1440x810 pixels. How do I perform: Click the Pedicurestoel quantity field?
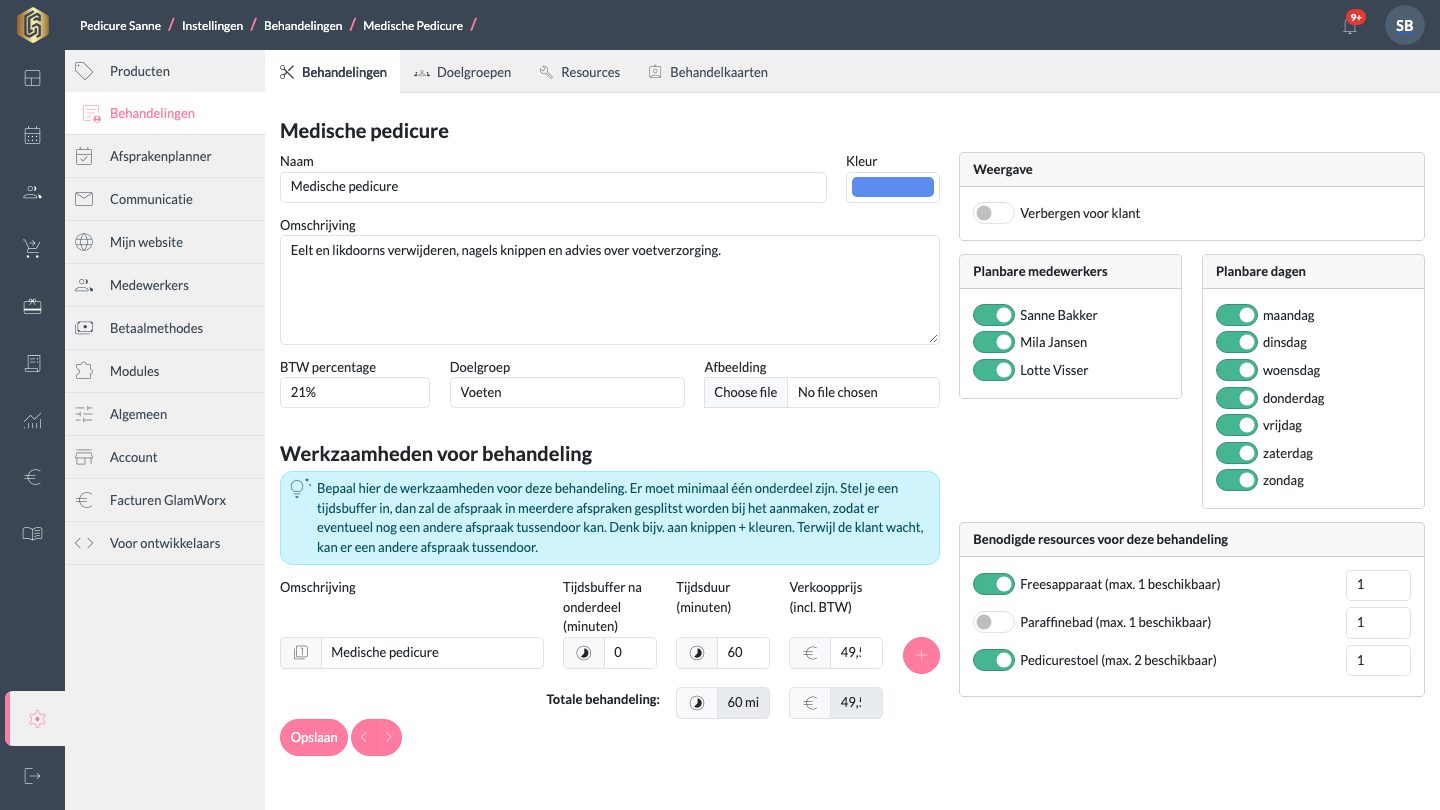coord(1378,660)
